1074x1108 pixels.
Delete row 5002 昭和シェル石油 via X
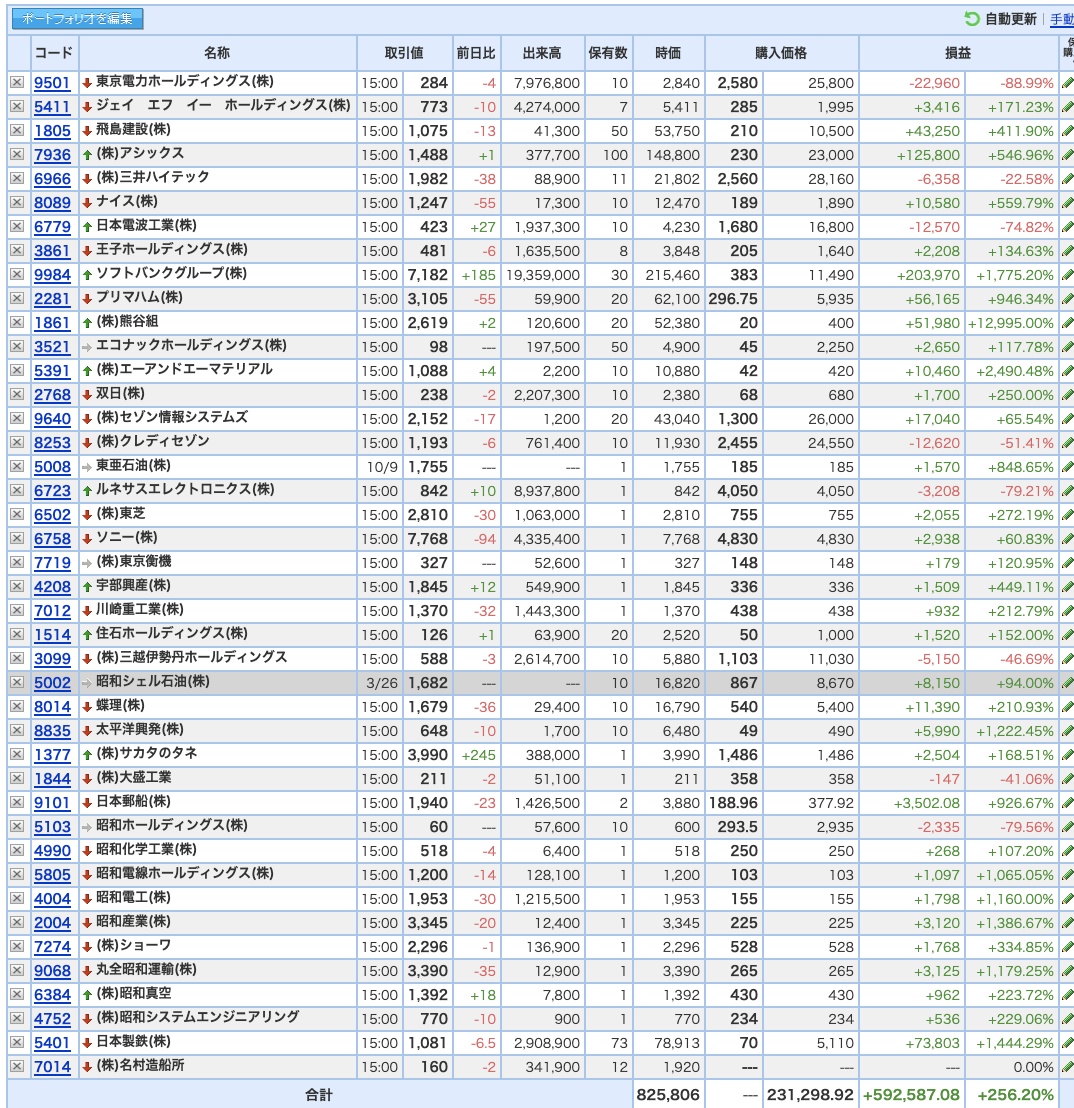point(17,683)
